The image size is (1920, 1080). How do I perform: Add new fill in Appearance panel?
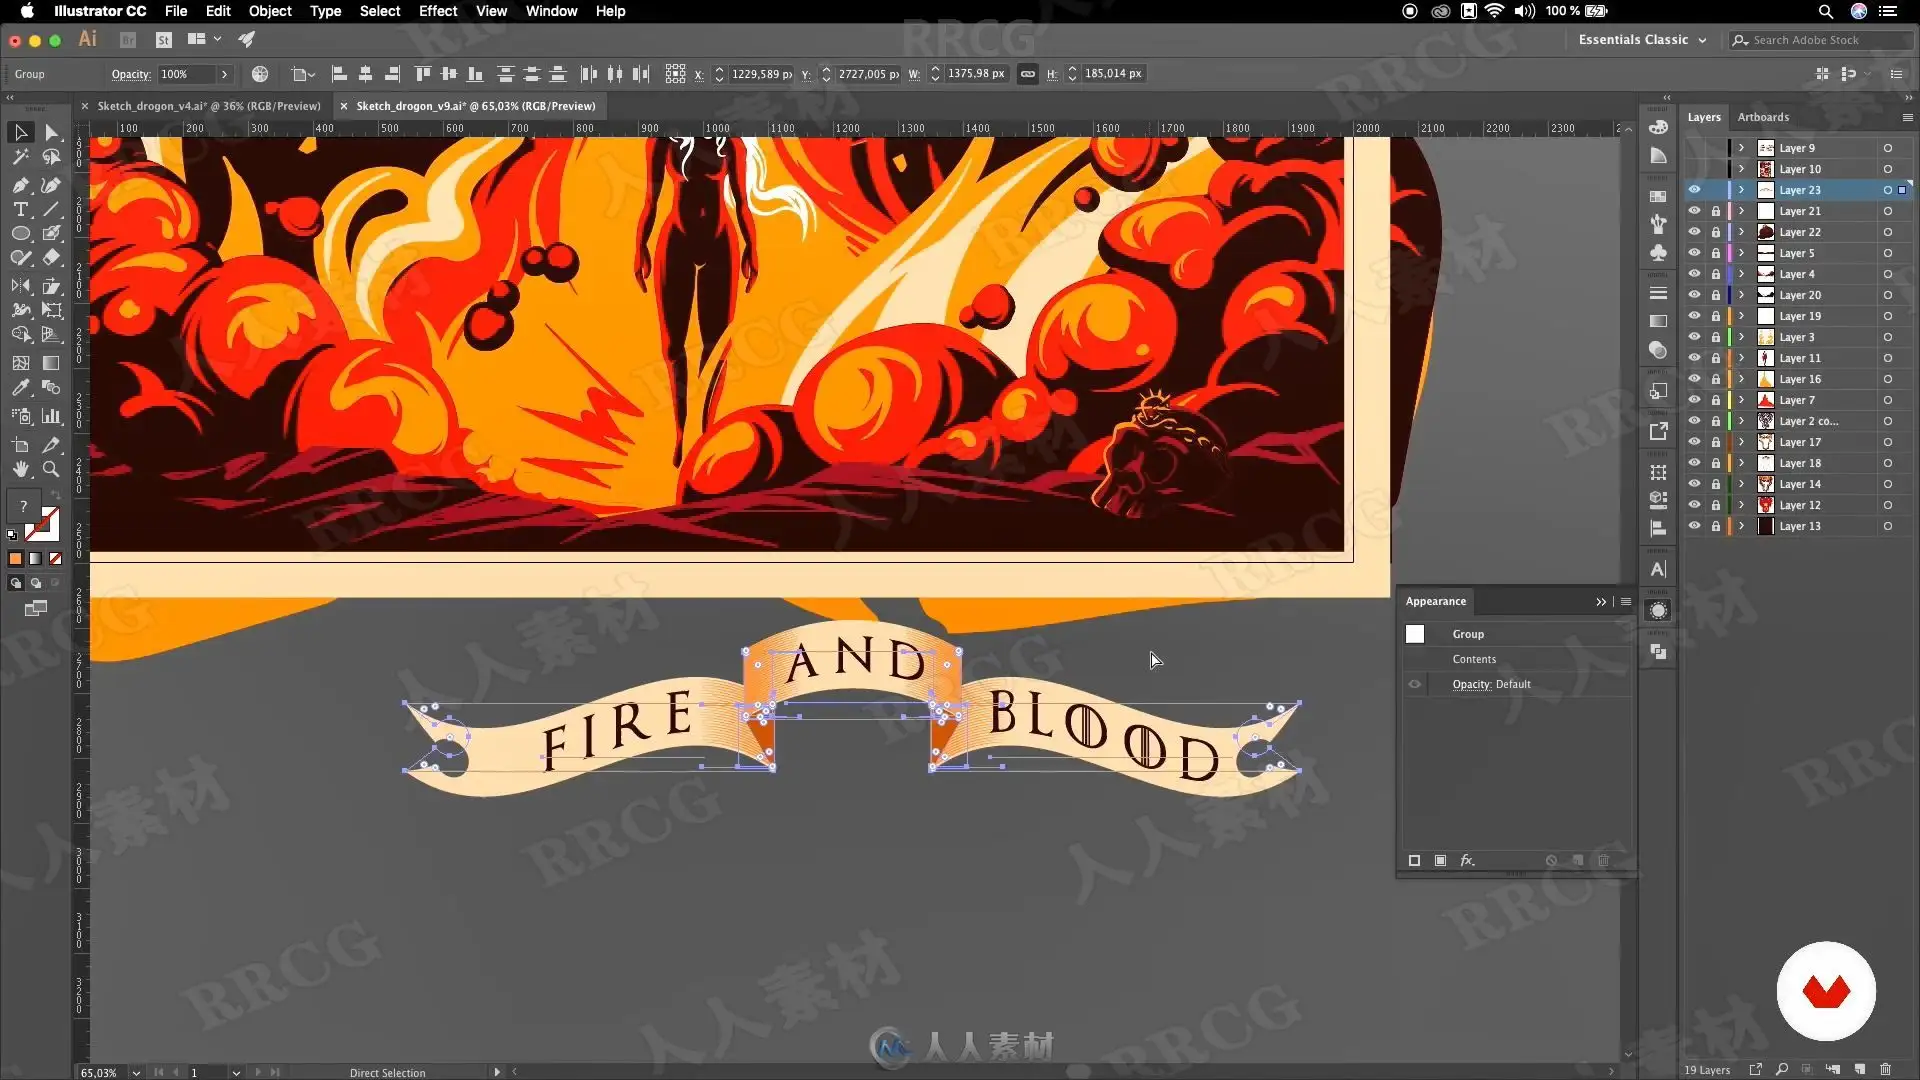tap(1440, 861)
